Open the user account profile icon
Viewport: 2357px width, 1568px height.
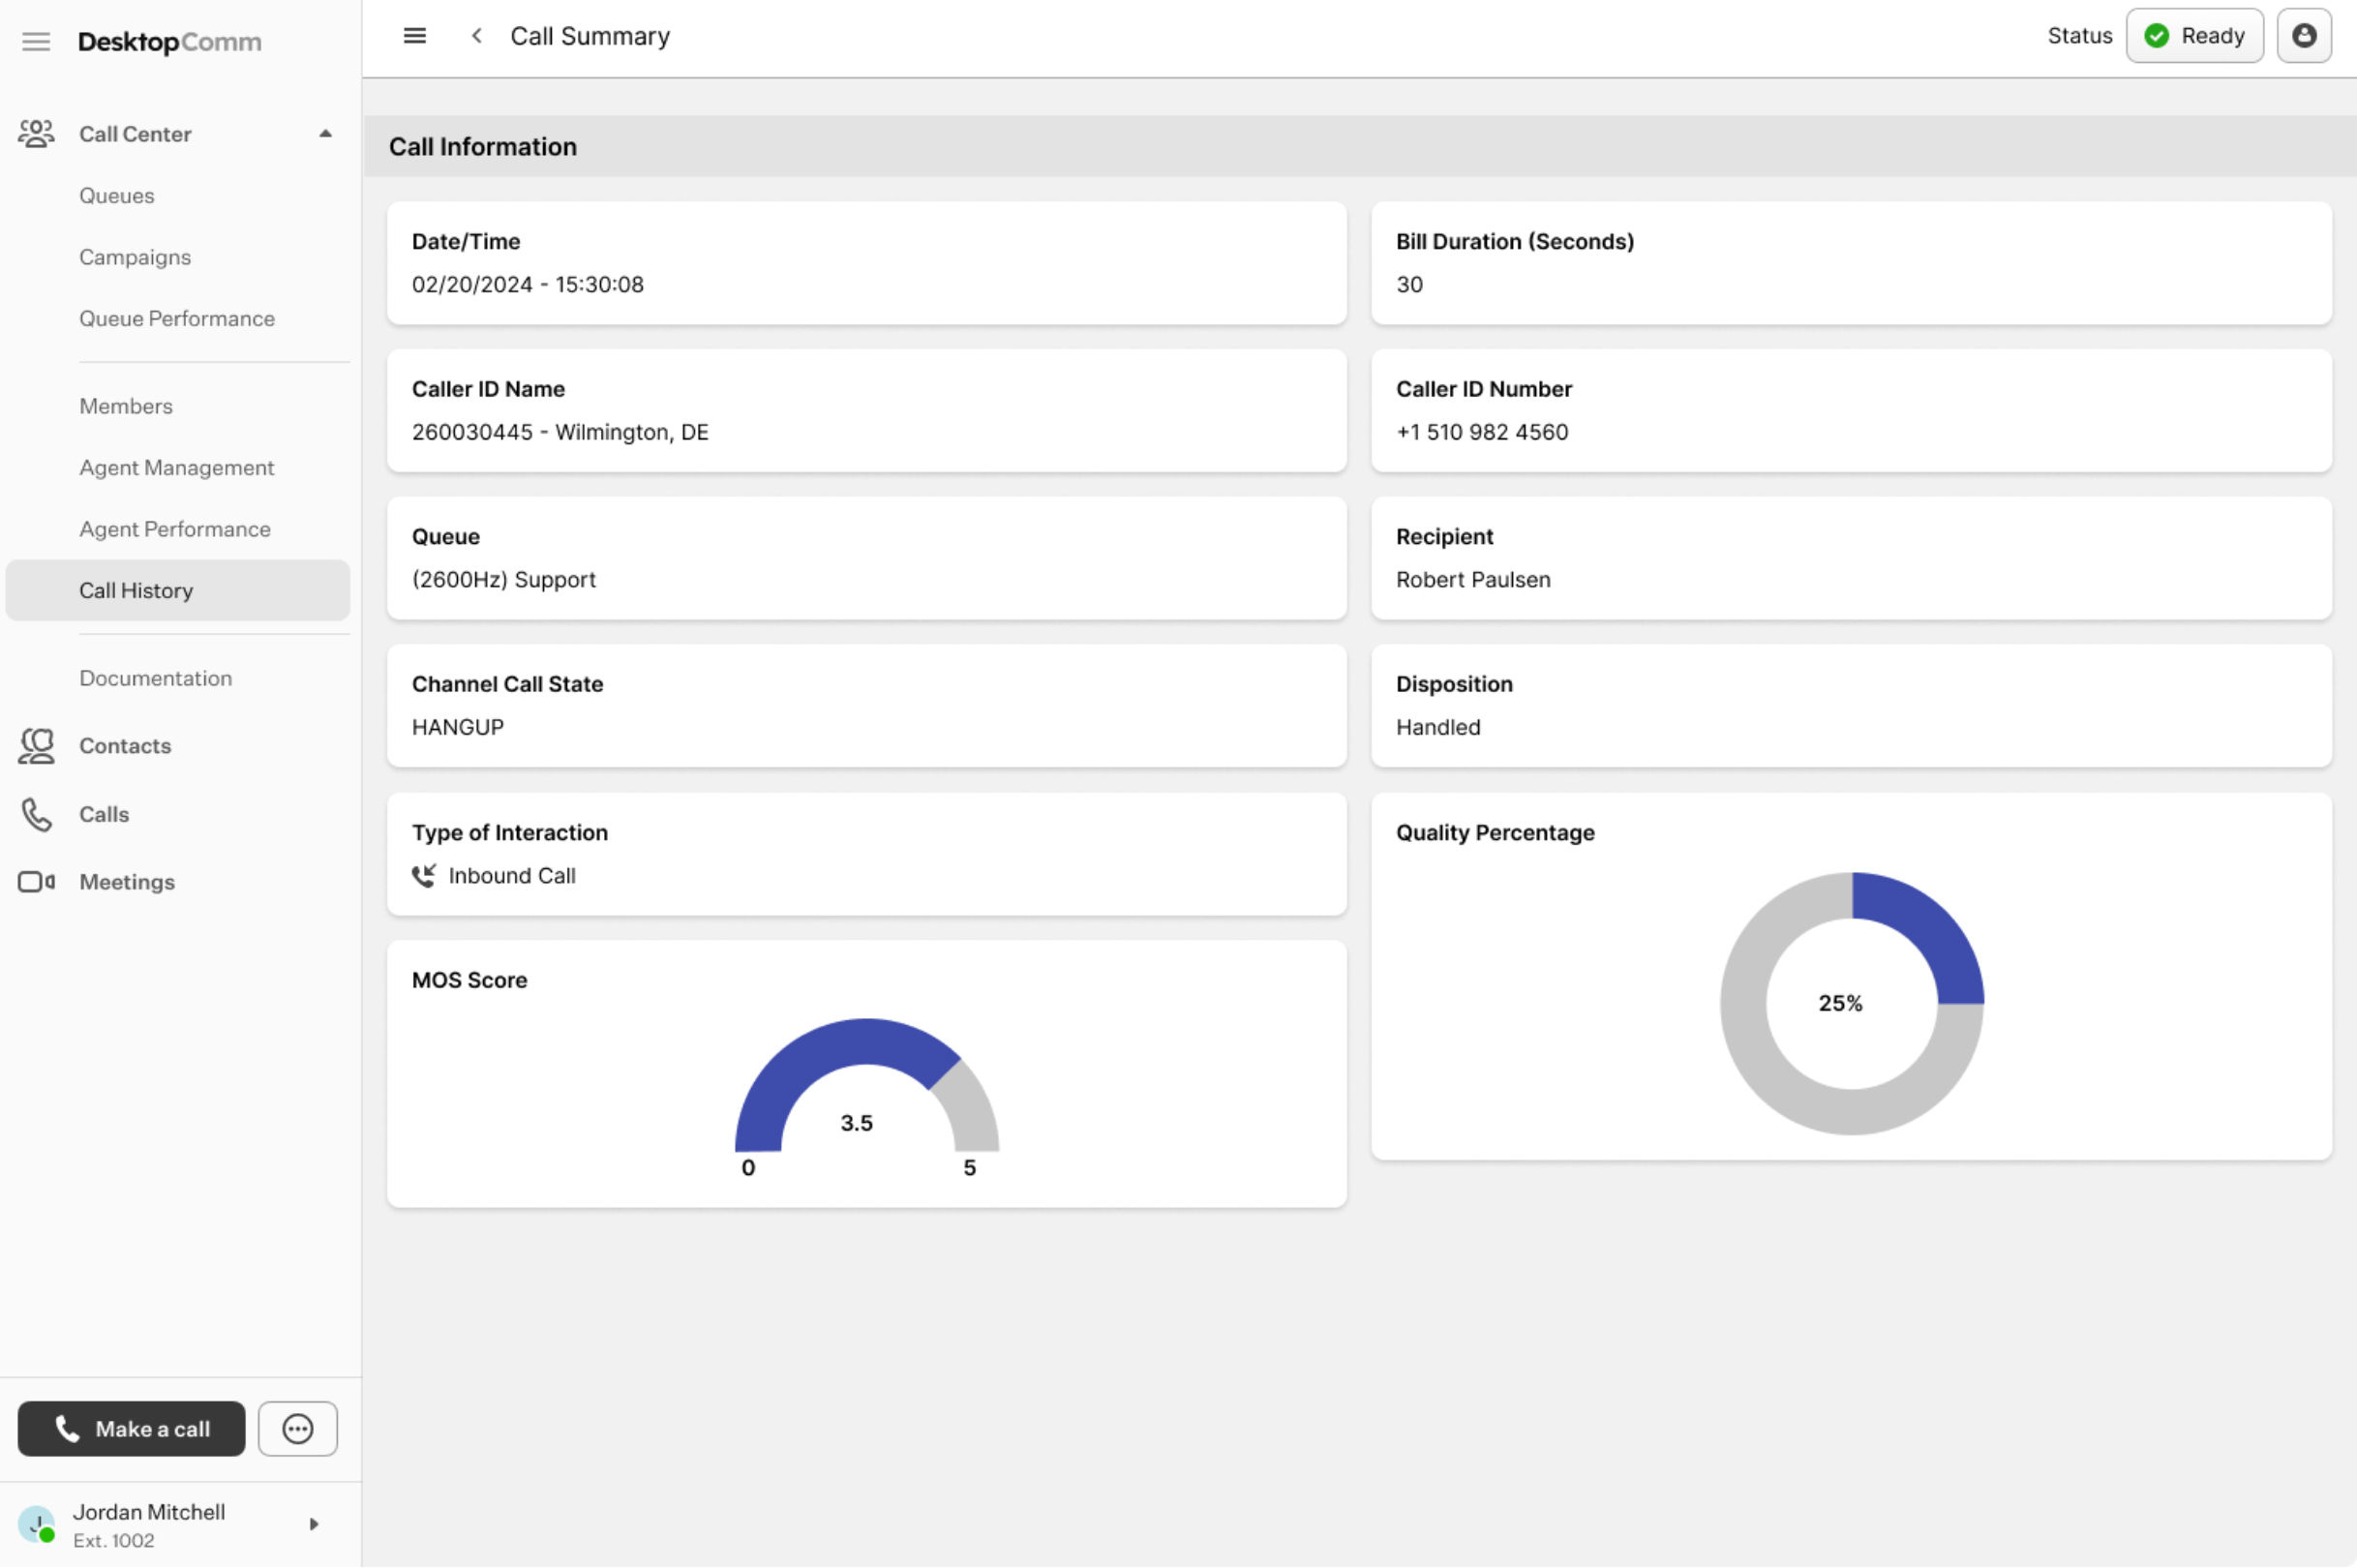click(x=2303, y=36)
